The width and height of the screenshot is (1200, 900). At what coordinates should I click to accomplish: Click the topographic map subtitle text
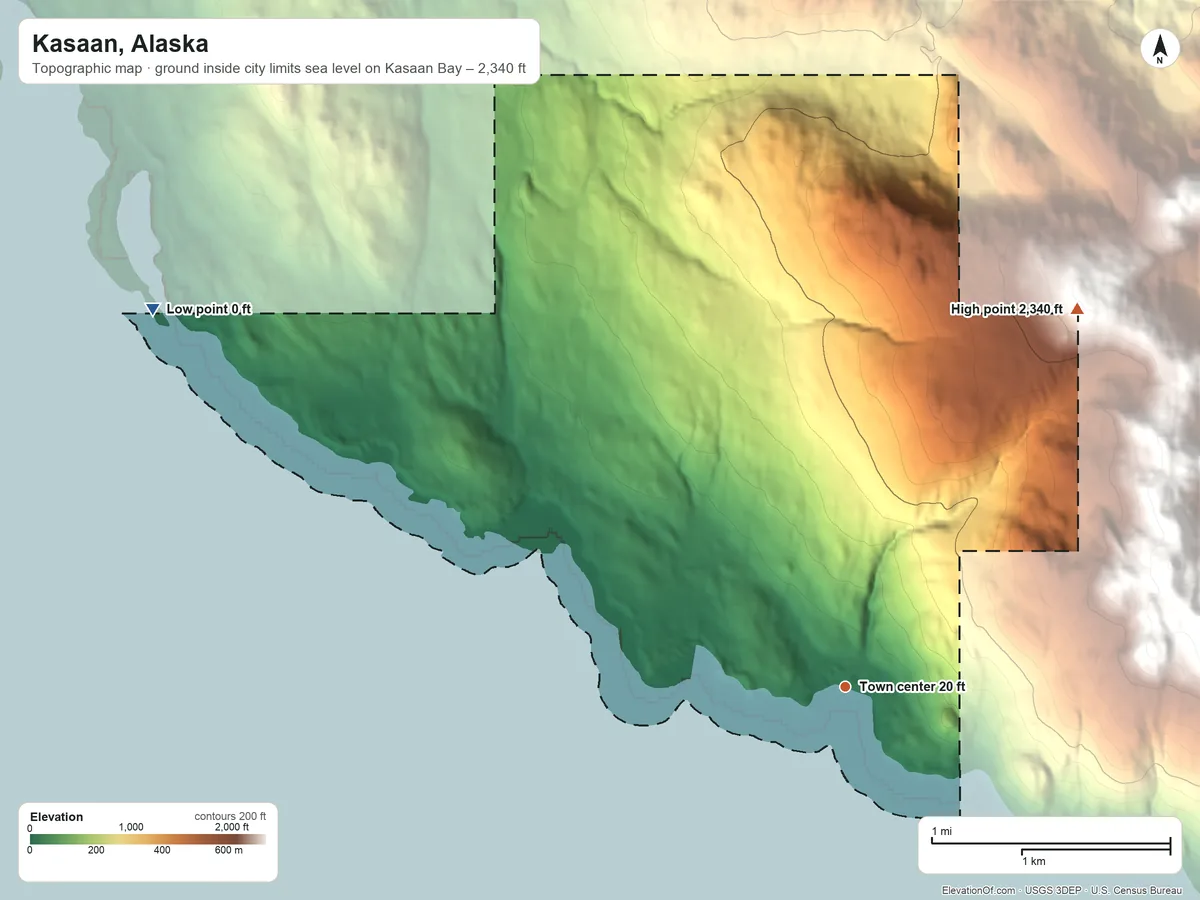(x=279, y=71)
